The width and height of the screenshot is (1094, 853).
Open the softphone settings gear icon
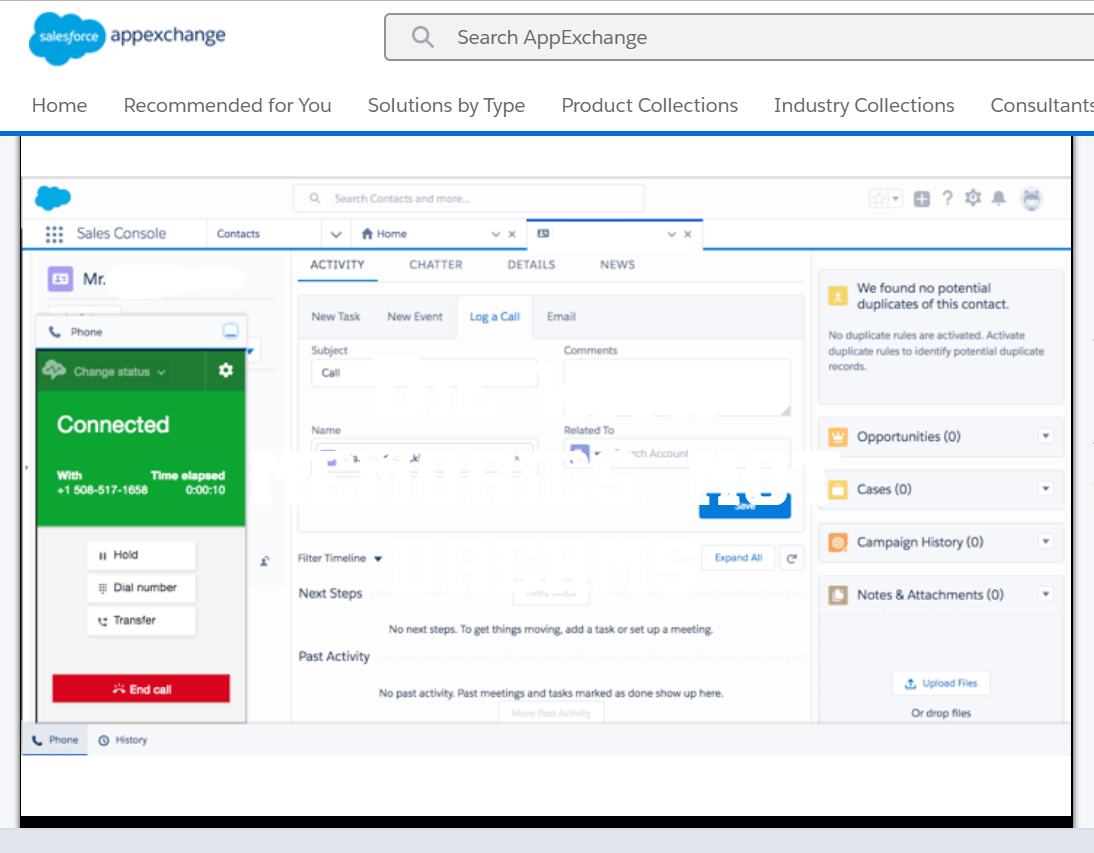click(225, 370)
